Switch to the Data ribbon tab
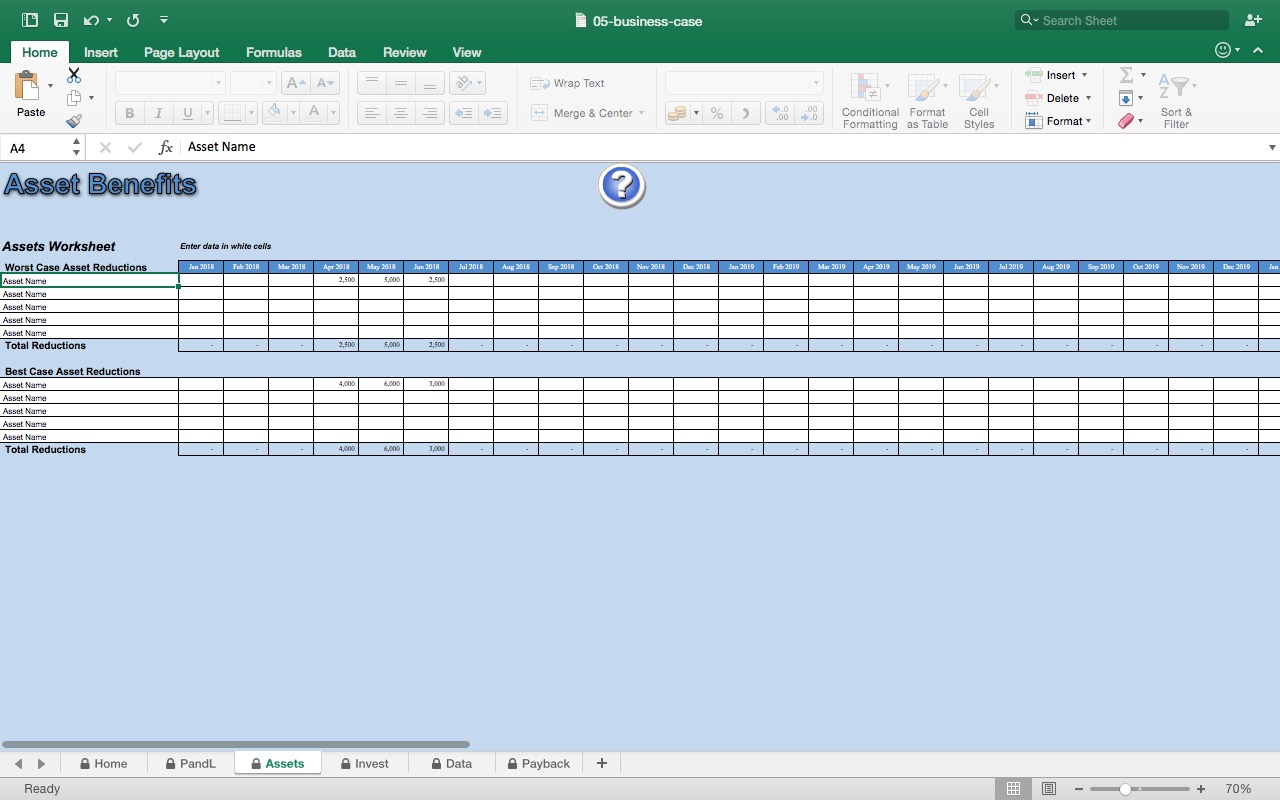 (x=342, y=52)
